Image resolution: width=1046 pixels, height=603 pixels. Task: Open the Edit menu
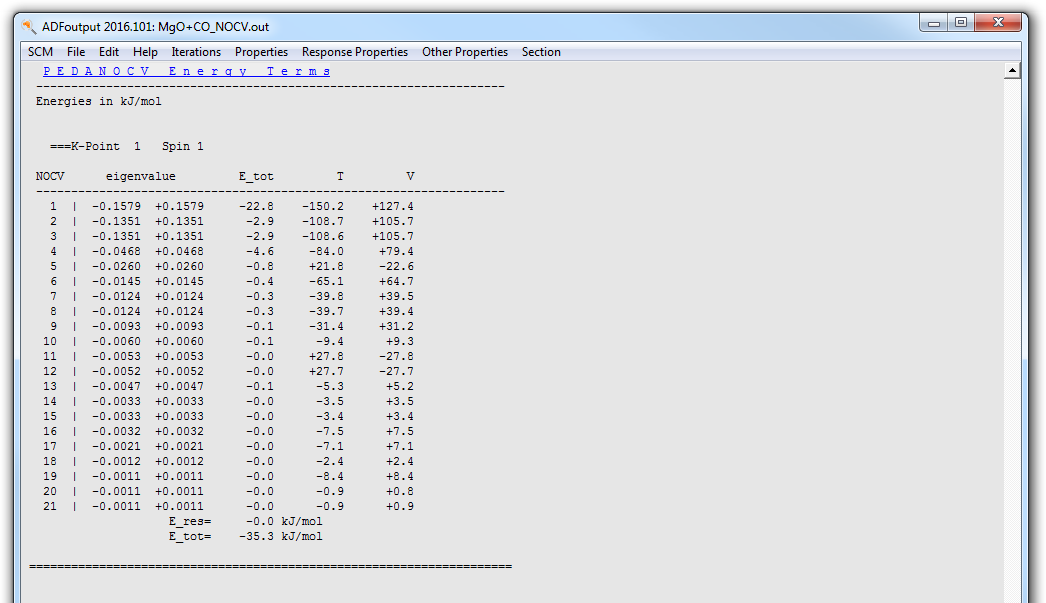[x=109, y=52]
